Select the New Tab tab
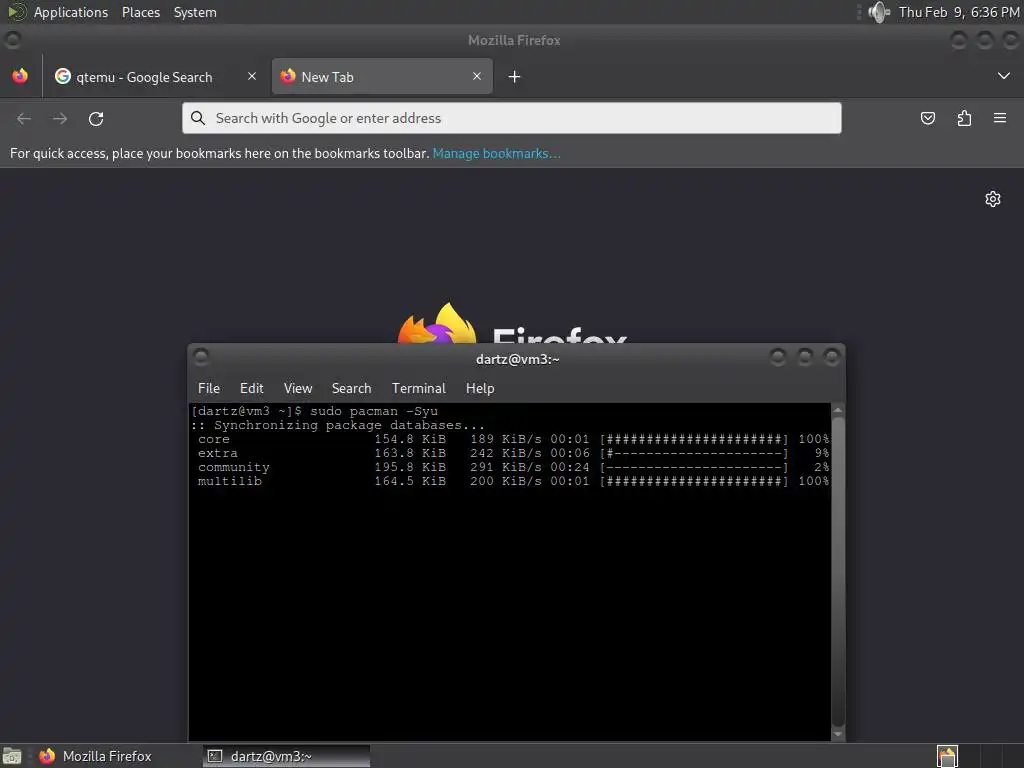This screenshot has width=1024, height=768. click(382, 76)
